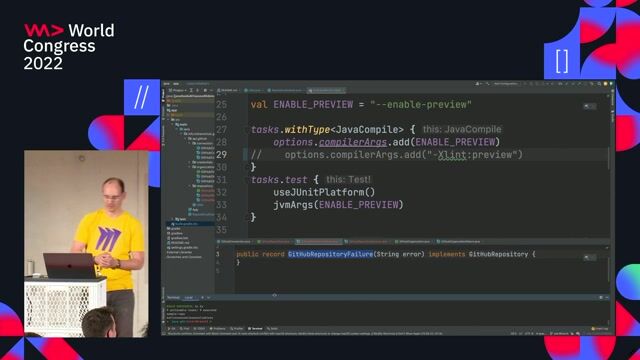Click the Search Everywhere magnifier icon

(599, 84)
